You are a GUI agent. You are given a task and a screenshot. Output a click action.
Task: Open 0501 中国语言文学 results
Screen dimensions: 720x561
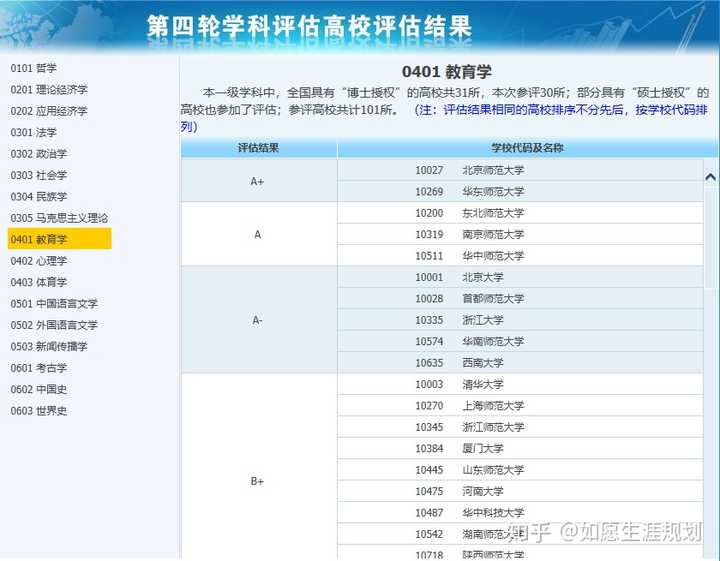click(x=54, y=304)
